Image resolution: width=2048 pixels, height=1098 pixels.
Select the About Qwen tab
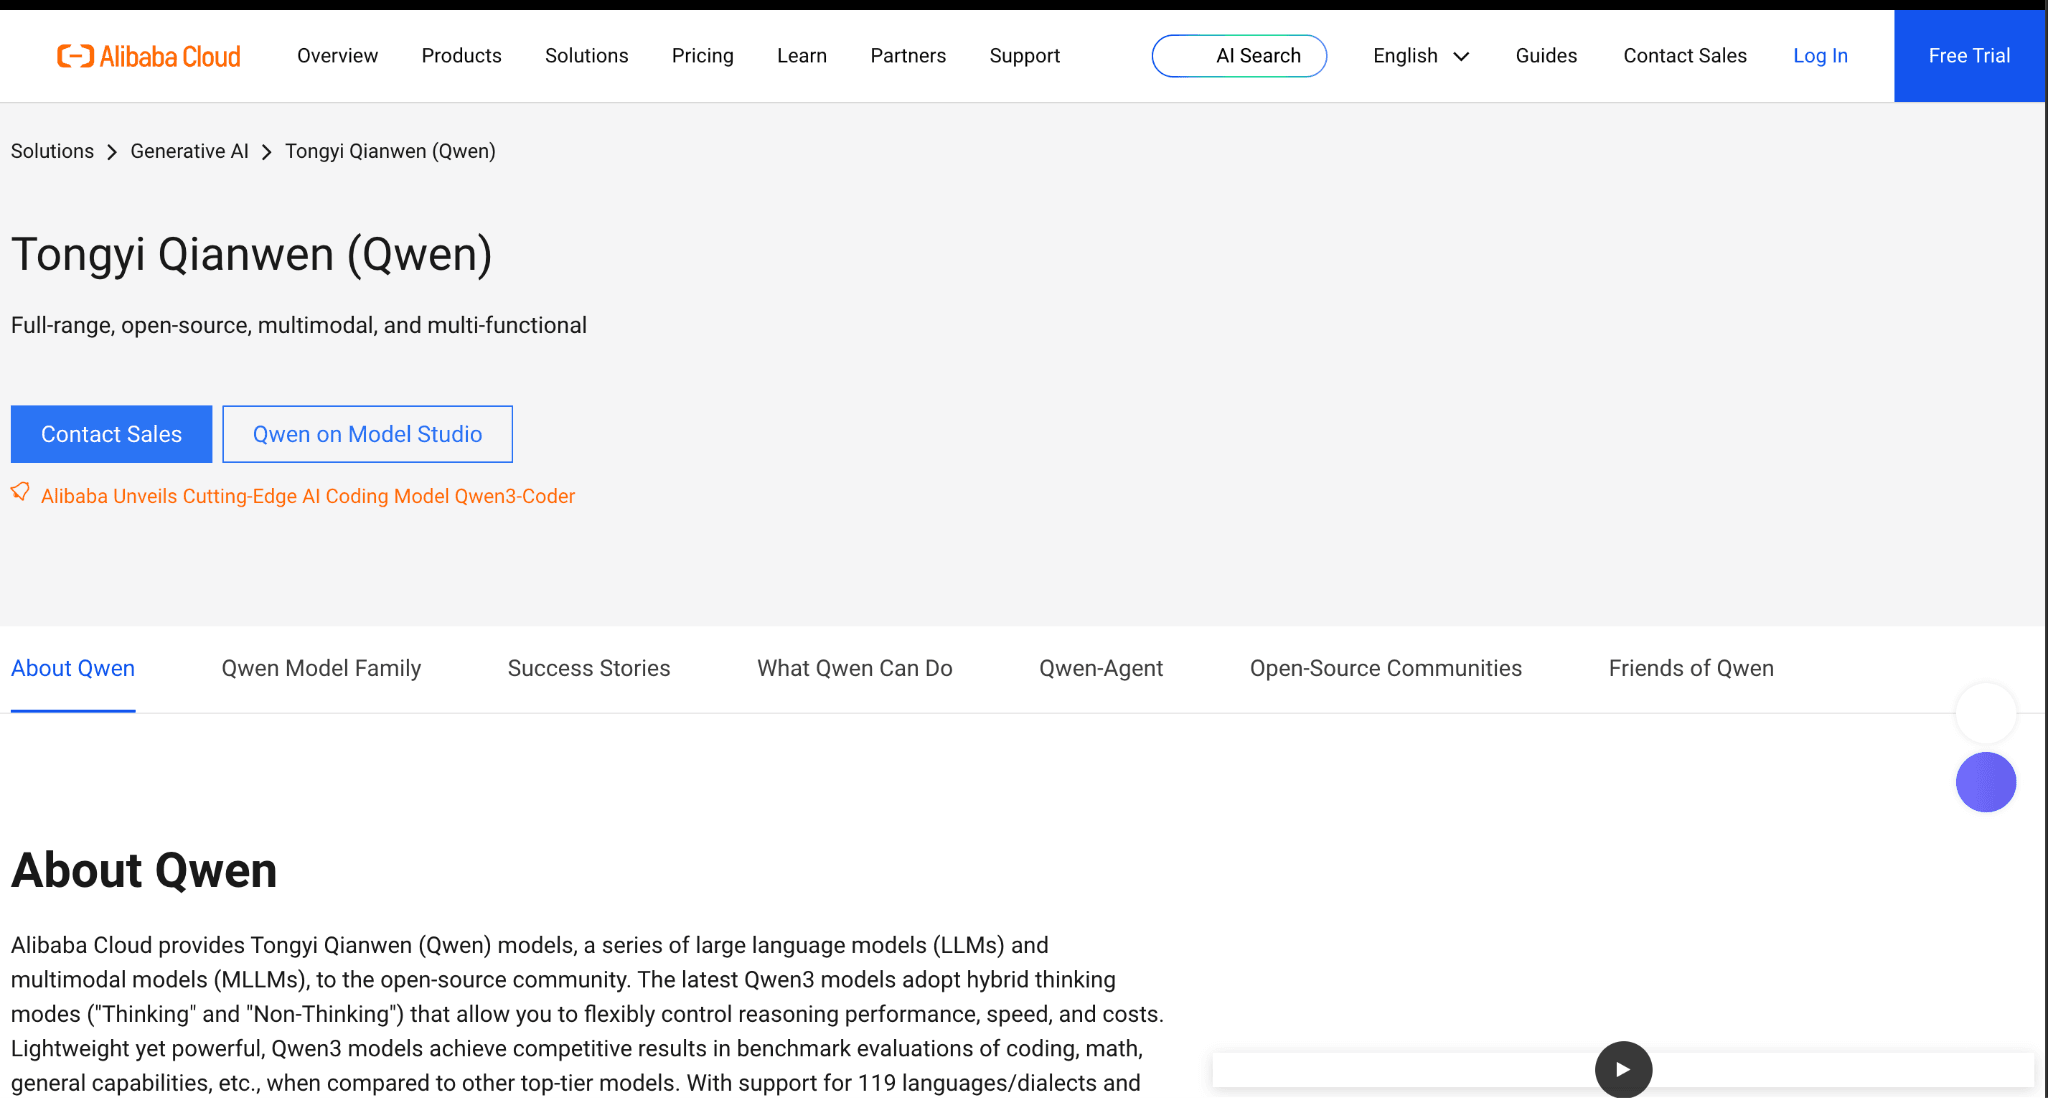73,668
